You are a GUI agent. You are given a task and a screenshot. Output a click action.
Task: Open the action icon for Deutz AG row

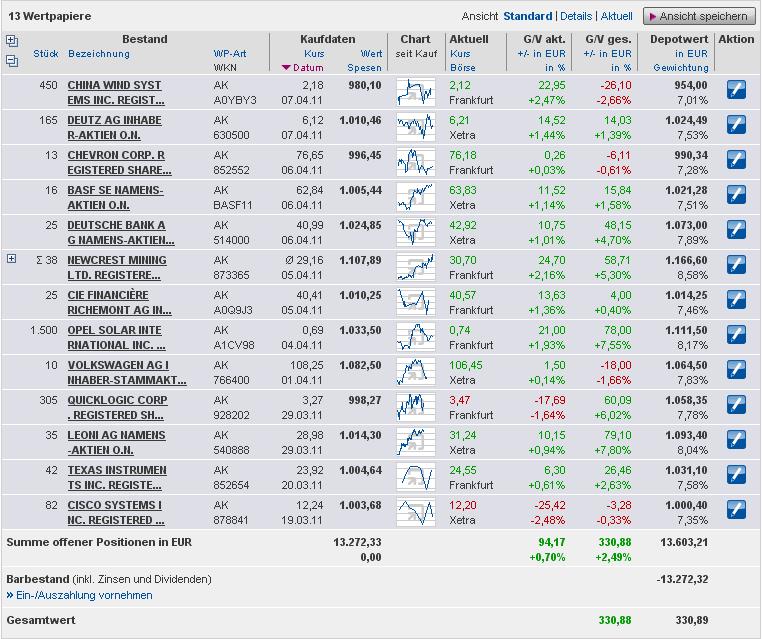click(736, 126)
